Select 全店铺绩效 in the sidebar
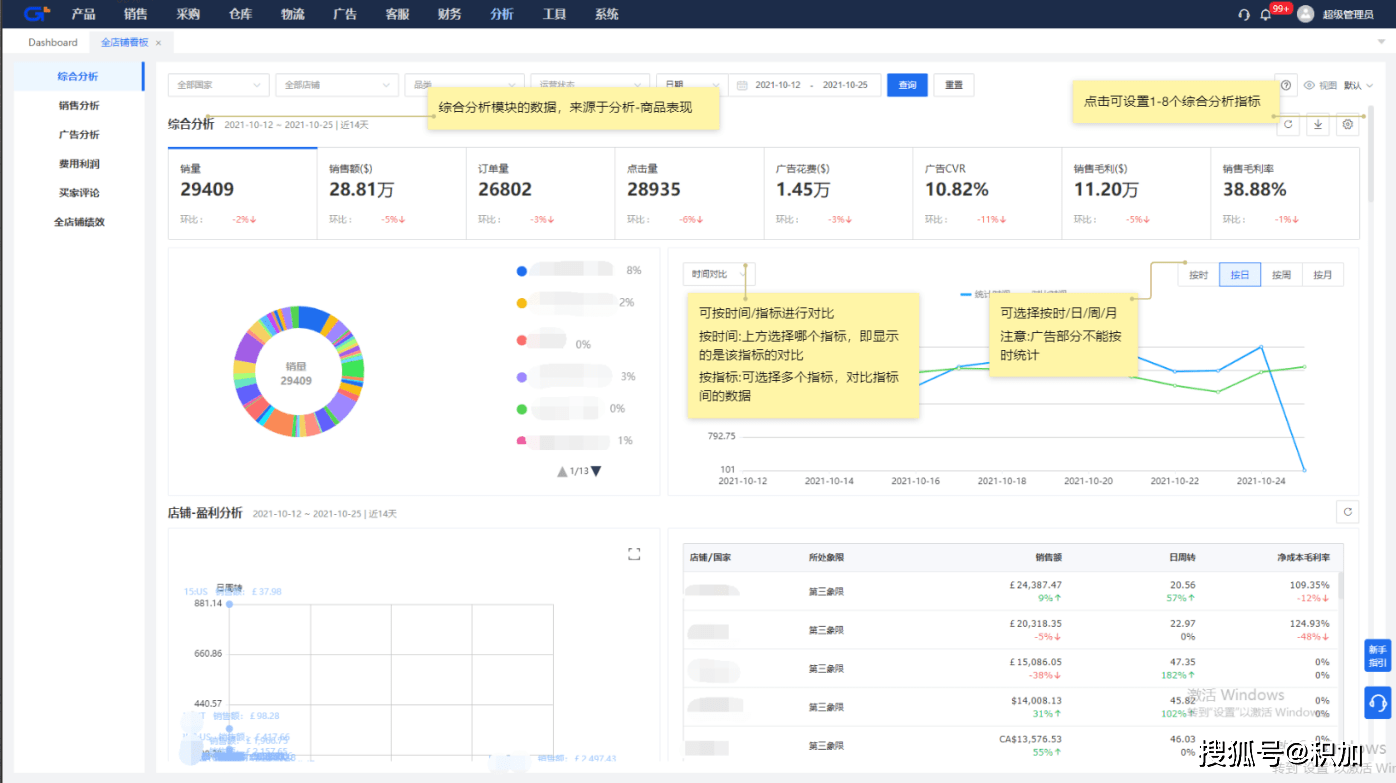Image resolution: width=1396 pixels, height=783 pixels. click(x=78, y=222)
